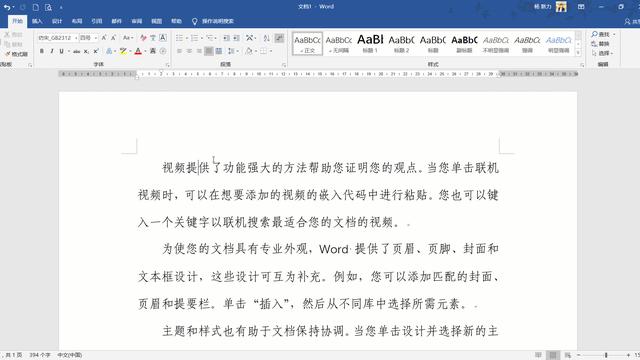Justify the paragraph text

[209, 51]
